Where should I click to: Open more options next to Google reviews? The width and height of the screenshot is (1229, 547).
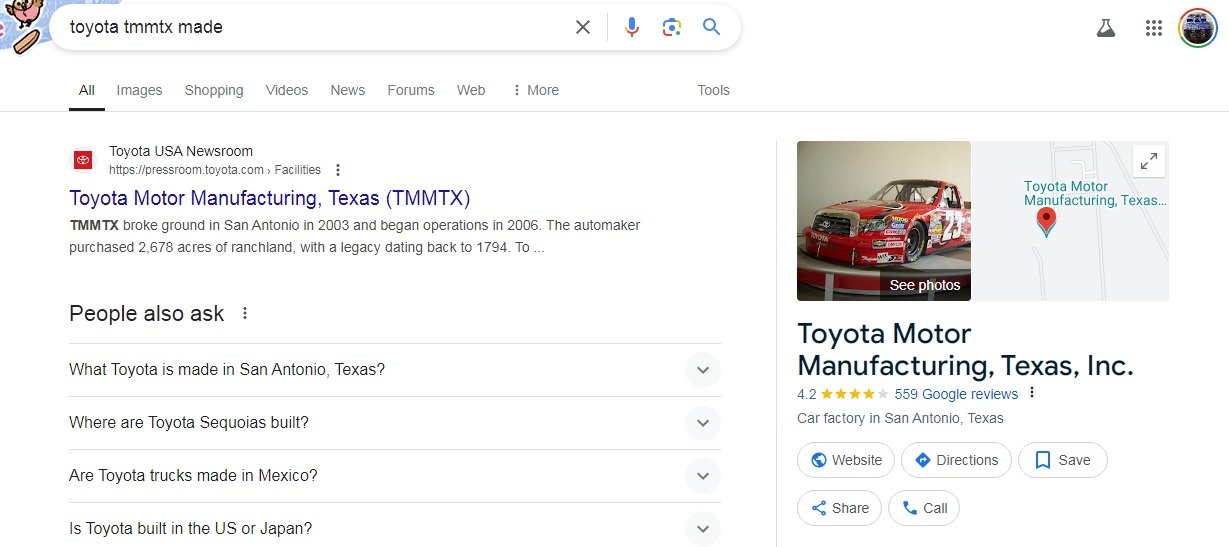coord(1033,393)
